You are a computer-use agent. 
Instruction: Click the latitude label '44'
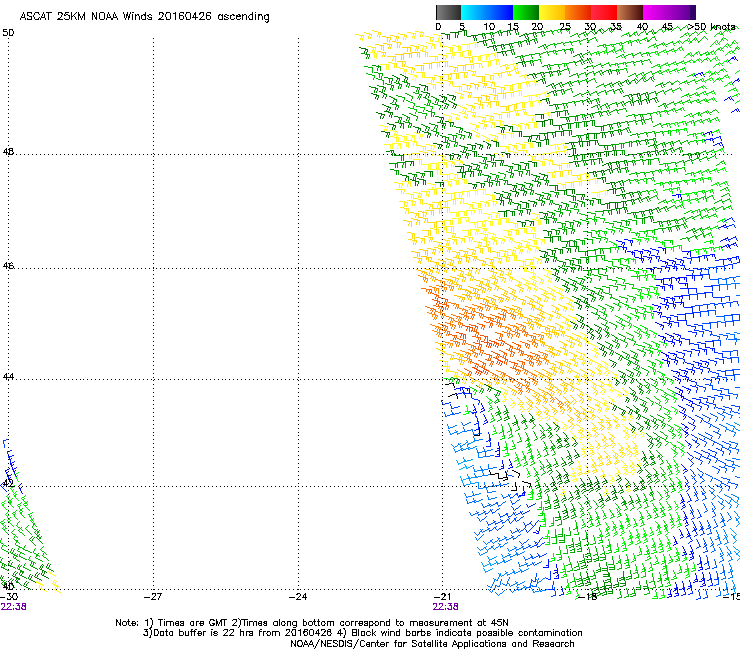(x=8, y=377)
